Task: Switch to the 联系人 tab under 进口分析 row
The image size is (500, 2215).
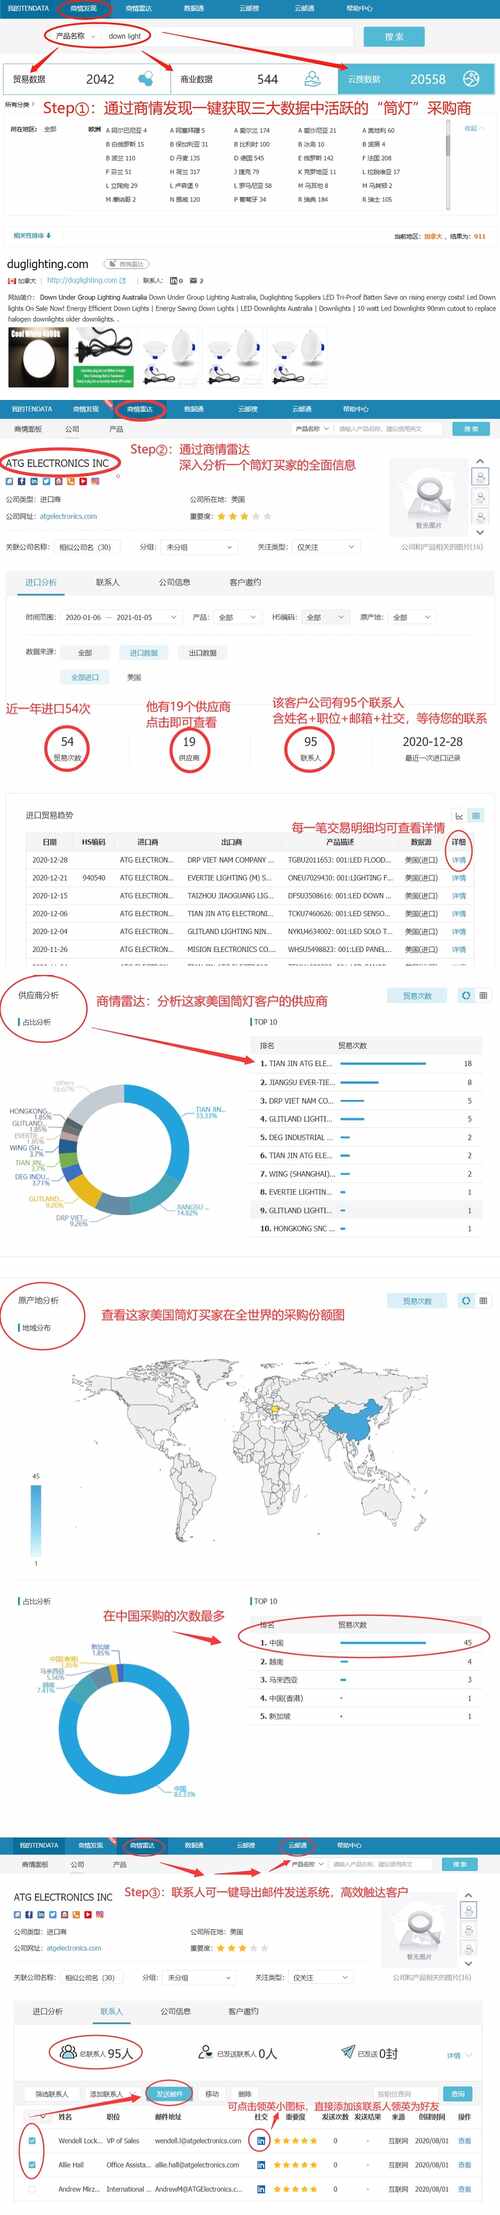Action: [107, 581]
